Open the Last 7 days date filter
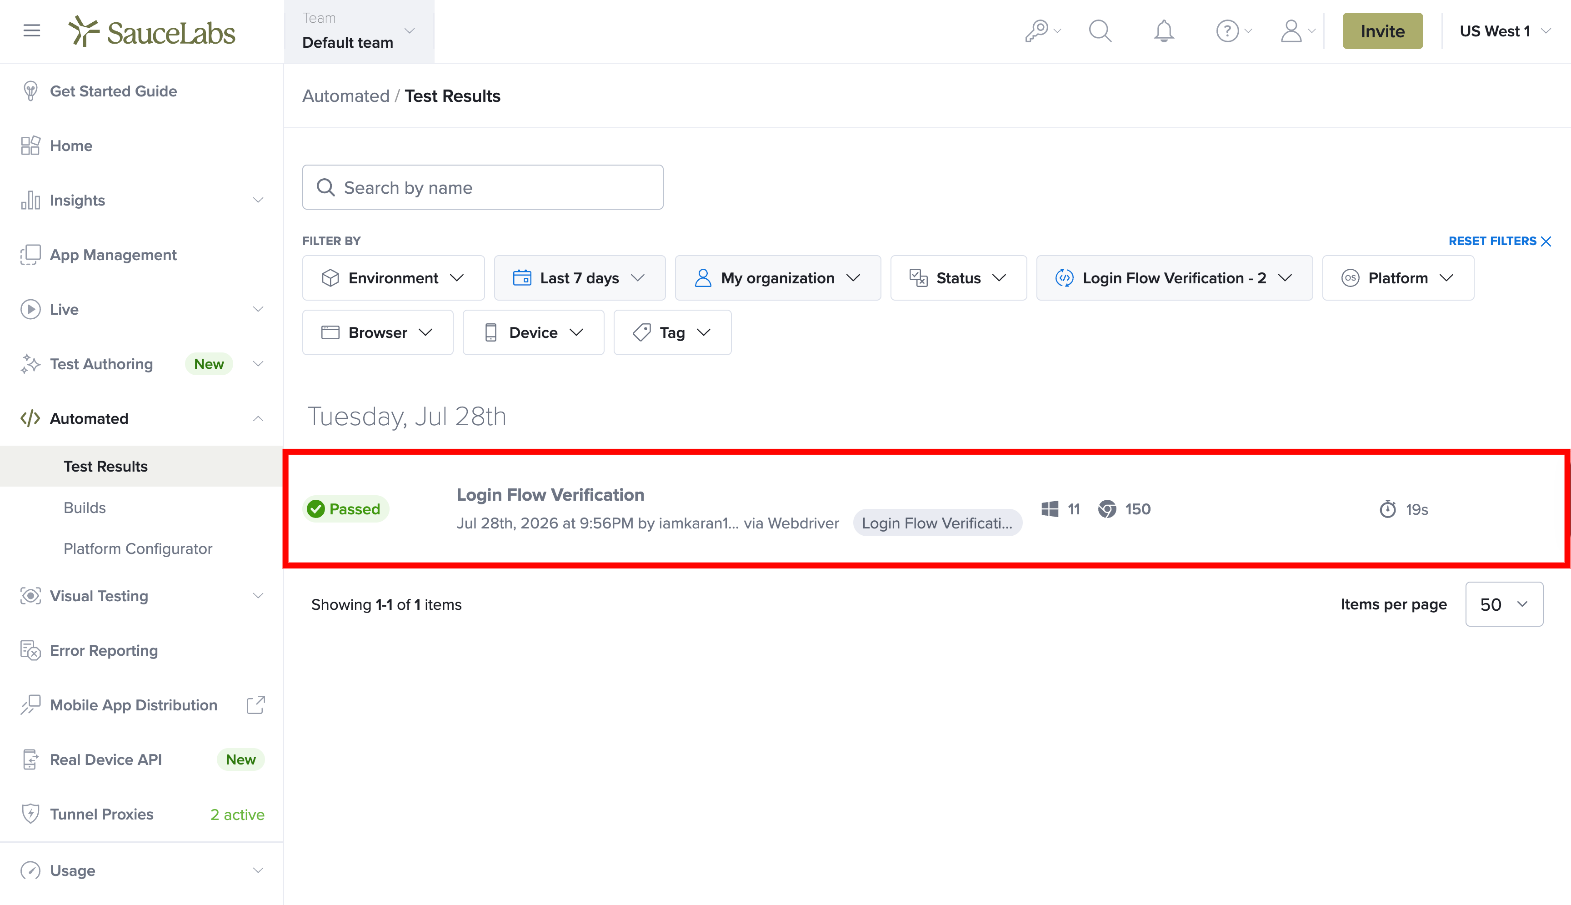This screenshot has width=1571, height=905. (580, 278)
